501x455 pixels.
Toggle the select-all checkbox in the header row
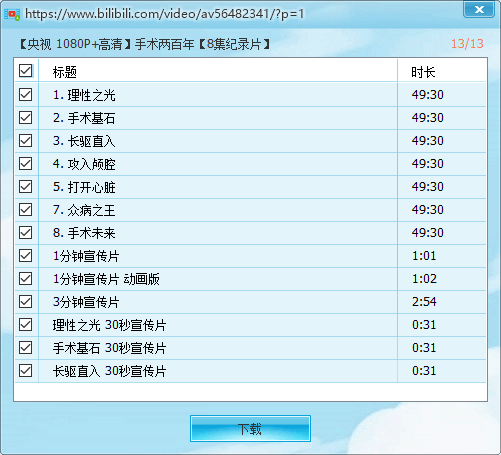tap(26, 71)
